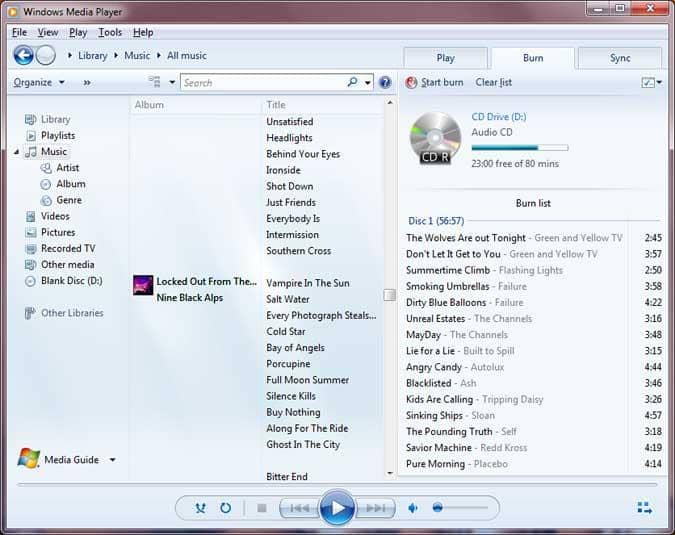Image resolution: width=675 pixels, height=535 pixels.
Task: Click the Artist icon under Music
Action: coord(46,168)
